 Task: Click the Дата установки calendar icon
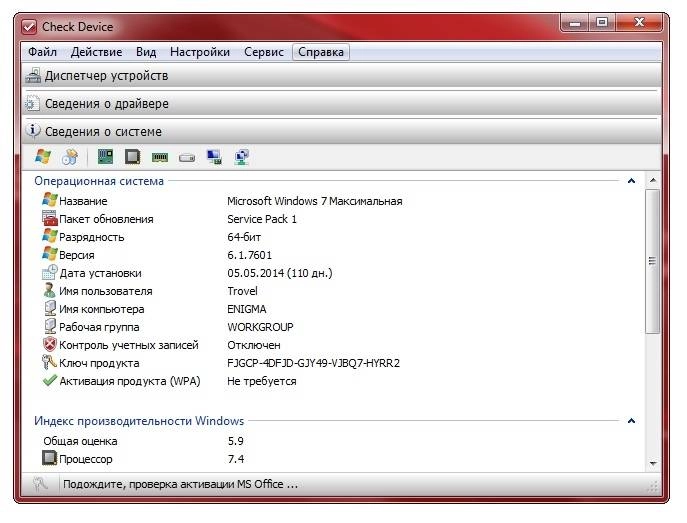(x=50, y=272)
